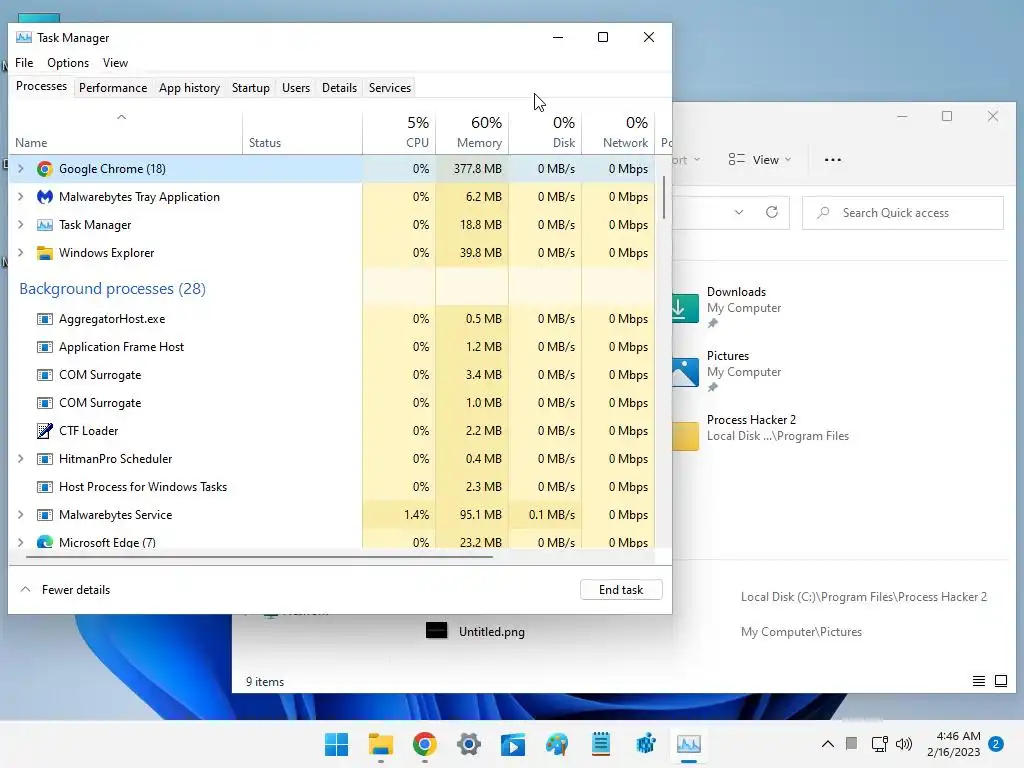Image resolution: width=1024 pixels, height=768 pixels.
Task: Click the CTF Loader icon
Action: coord(44,431)
